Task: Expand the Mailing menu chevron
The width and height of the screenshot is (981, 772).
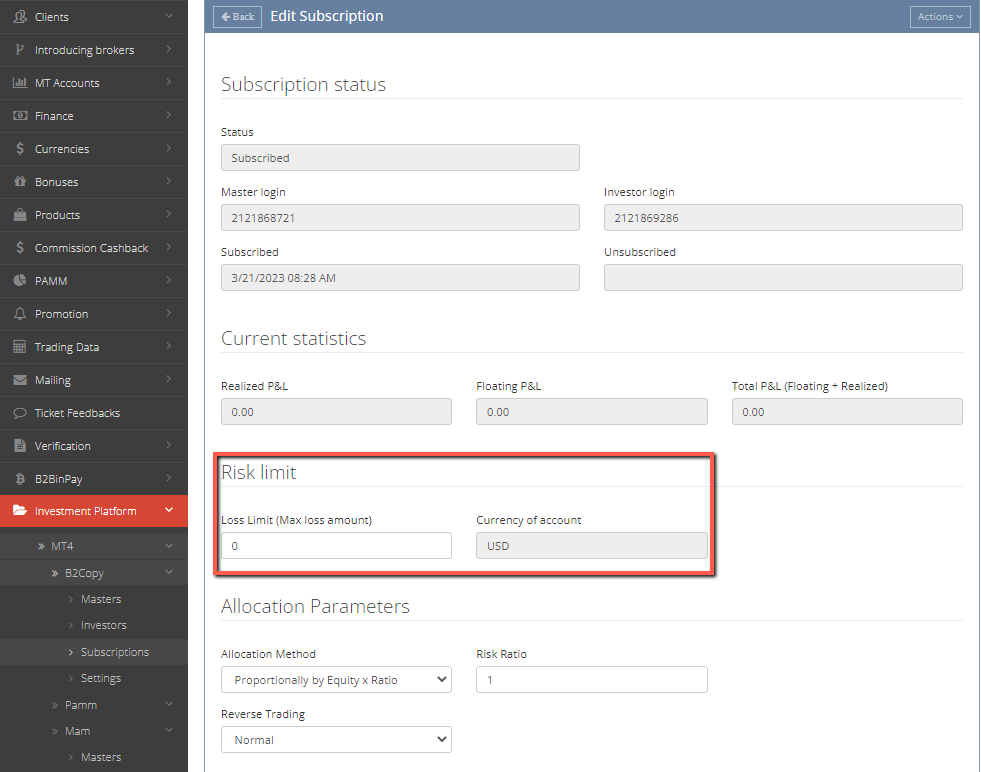Action: pyautogui.click(x=169, y=378)
